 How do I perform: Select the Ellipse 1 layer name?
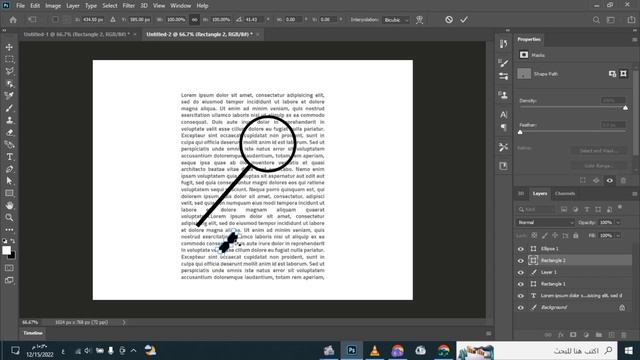click(x=549, y=249)
